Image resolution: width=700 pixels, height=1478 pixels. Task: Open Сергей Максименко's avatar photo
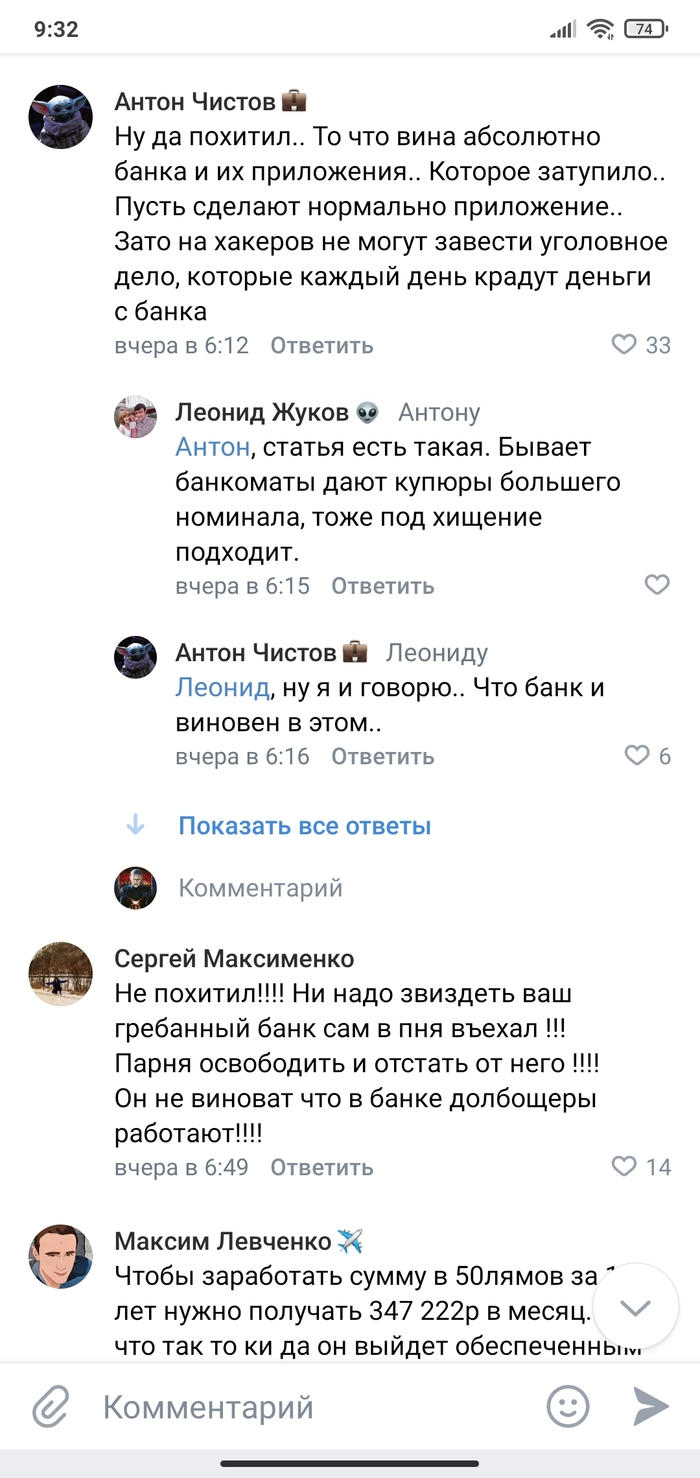[x=61, y=973]
